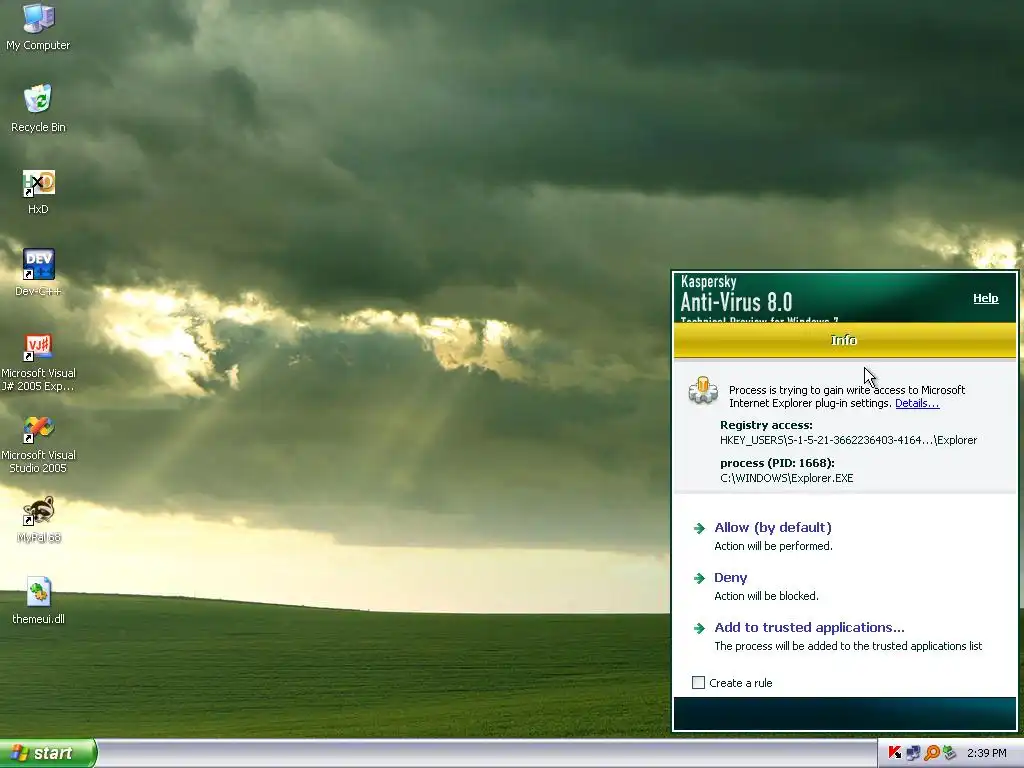The width and height of the screenshot is (1024, 768).
Task: Click the Safely Remove Hardware tray icon
Action: tap(949, 753)
